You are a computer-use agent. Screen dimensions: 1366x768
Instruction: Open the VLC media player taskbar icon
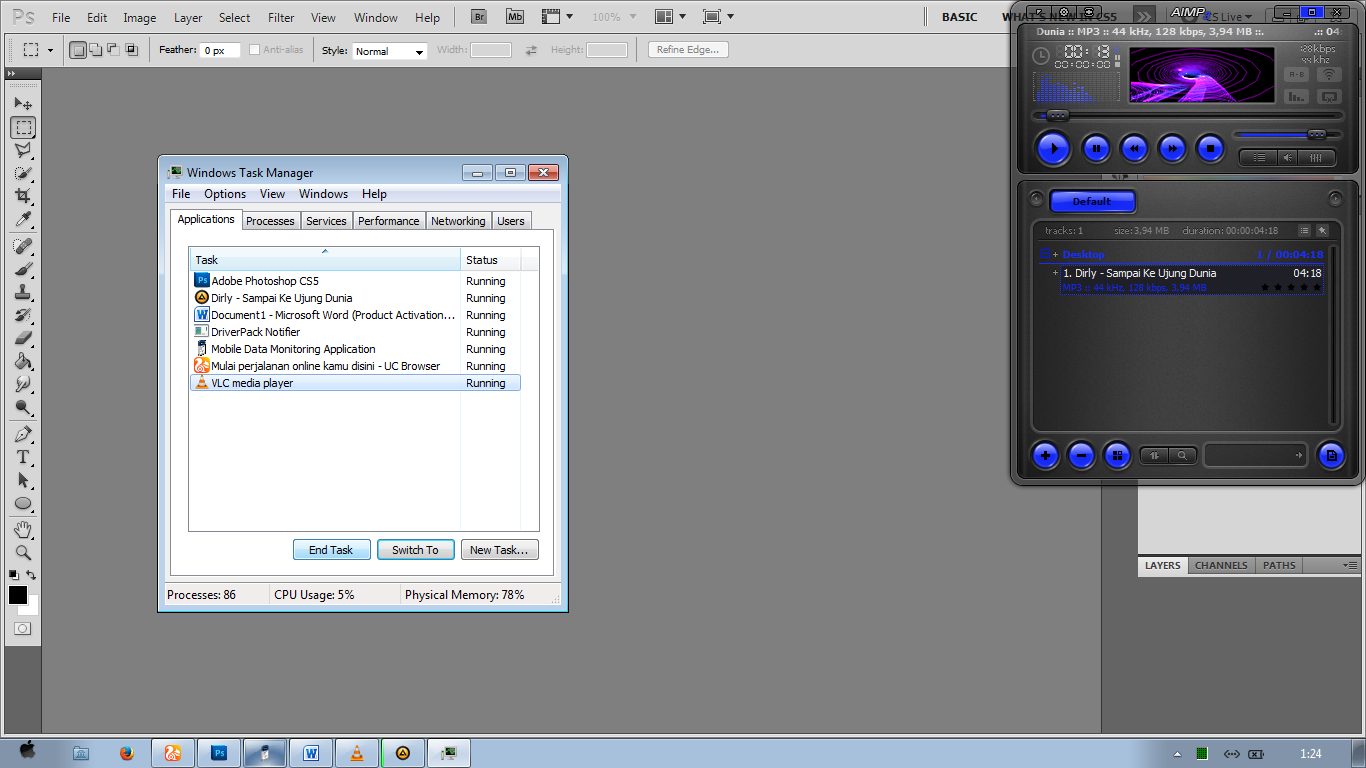(357, 753)
